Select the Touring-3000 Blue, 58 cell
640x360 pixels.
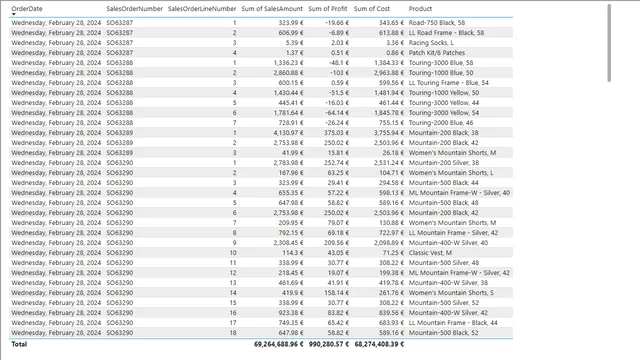click(441, 62)
